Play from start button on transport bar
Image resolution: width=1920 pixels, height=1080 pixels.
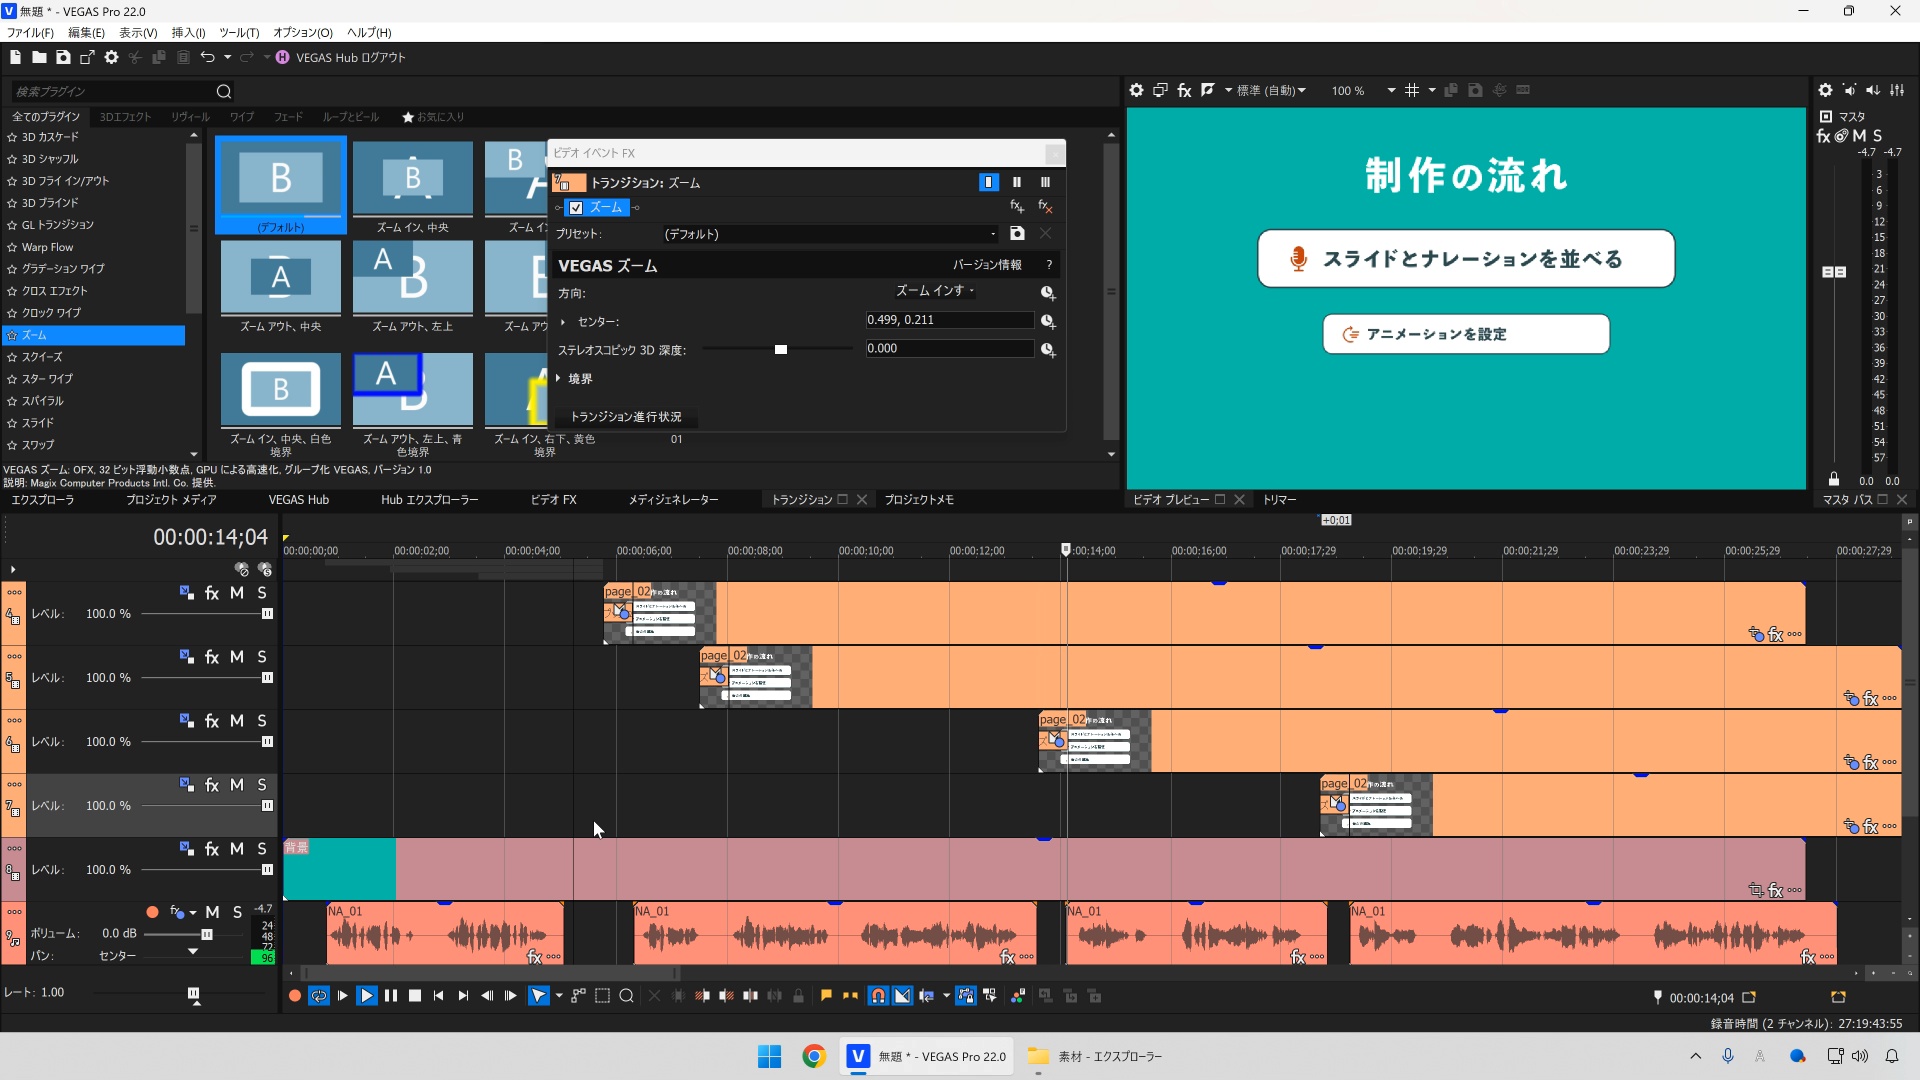343,996
